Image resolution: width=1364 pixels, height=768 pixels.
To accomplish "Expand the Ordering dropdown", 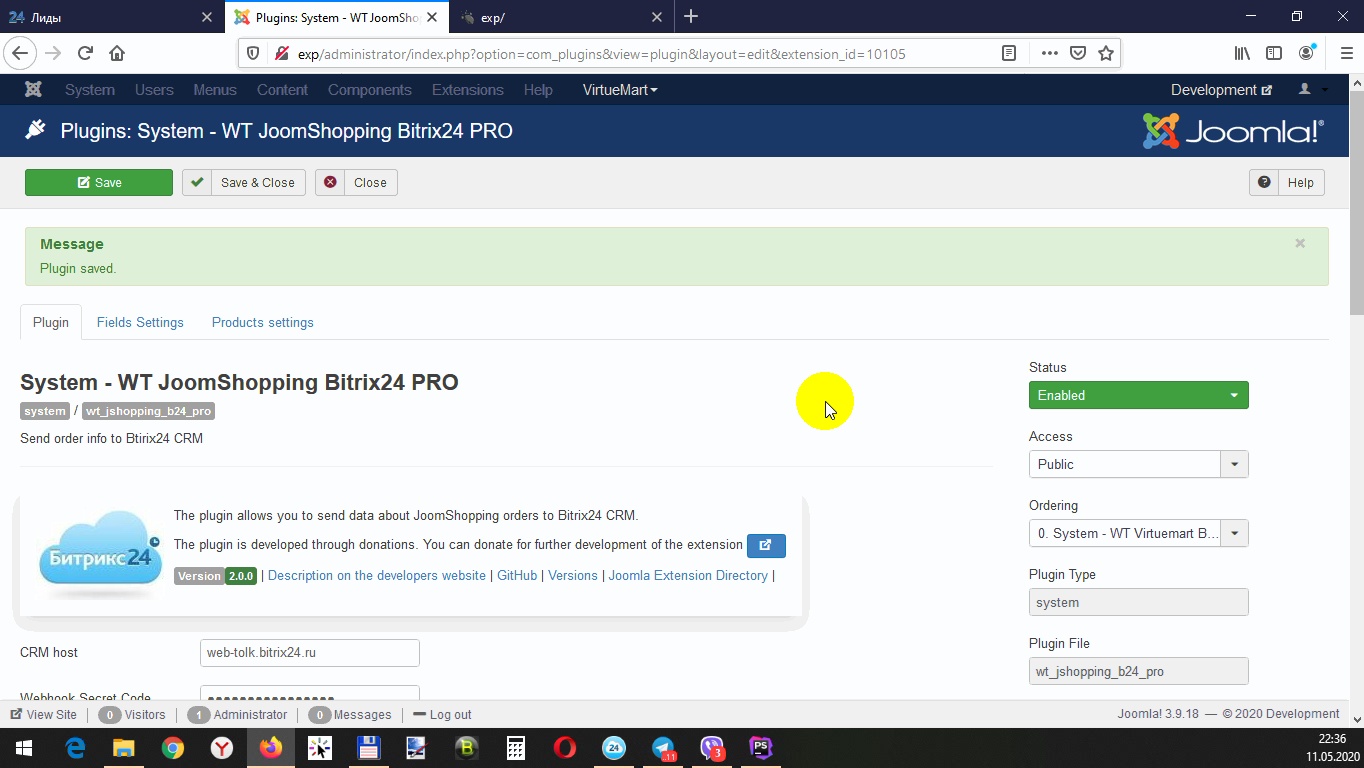I will [1138, 533].
